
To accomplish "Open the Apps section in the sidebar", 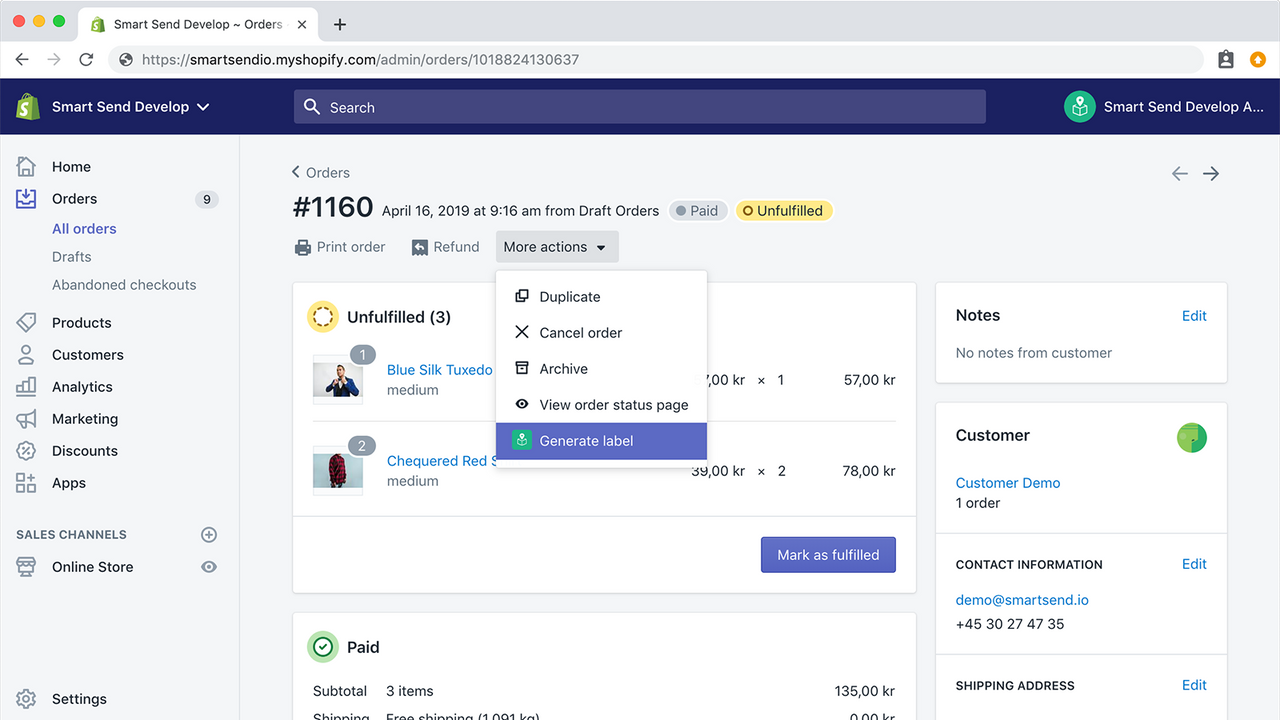I will pos(68,482).
